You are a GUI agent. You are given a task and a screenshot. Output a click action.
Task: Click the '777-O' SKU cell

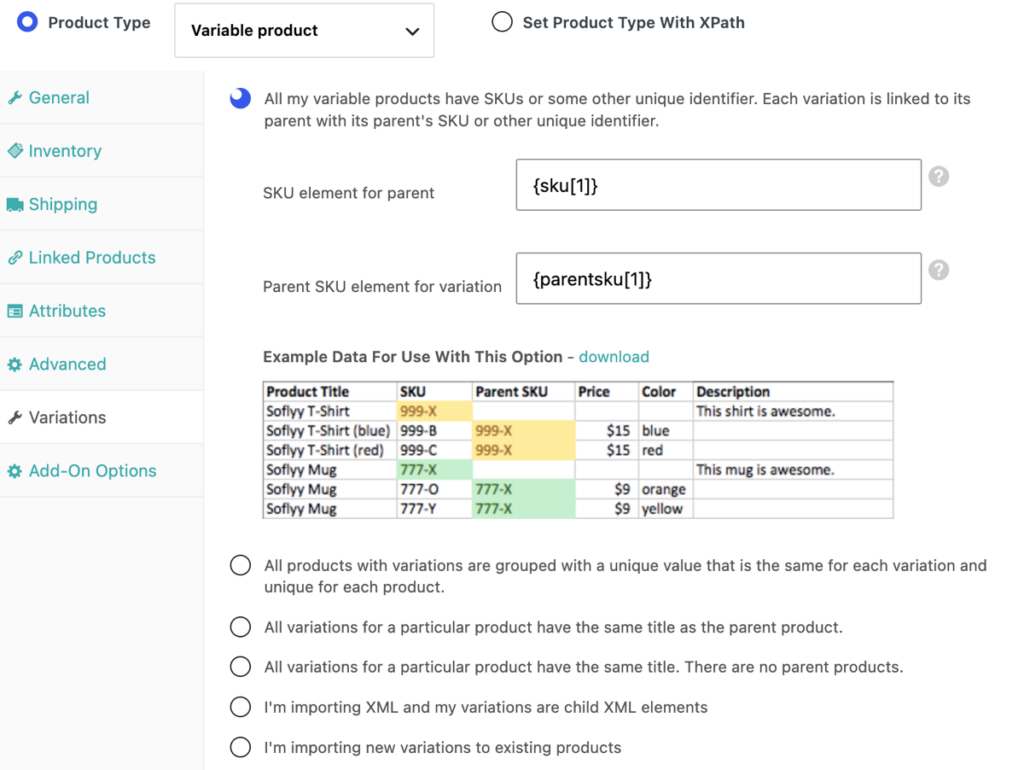[x=434, y=489]
